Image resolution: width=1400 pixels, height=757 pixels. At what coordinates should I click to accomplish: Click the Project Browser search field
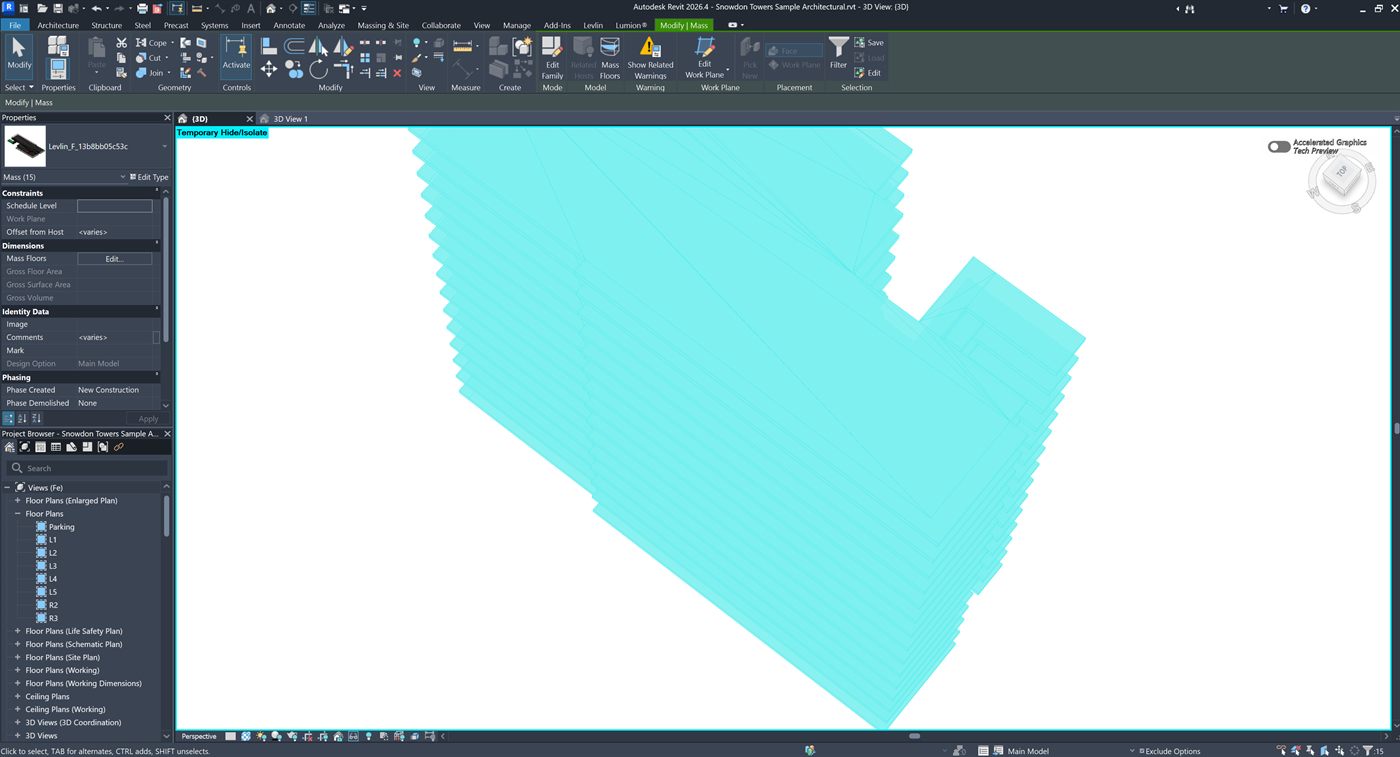click(86, 468)
